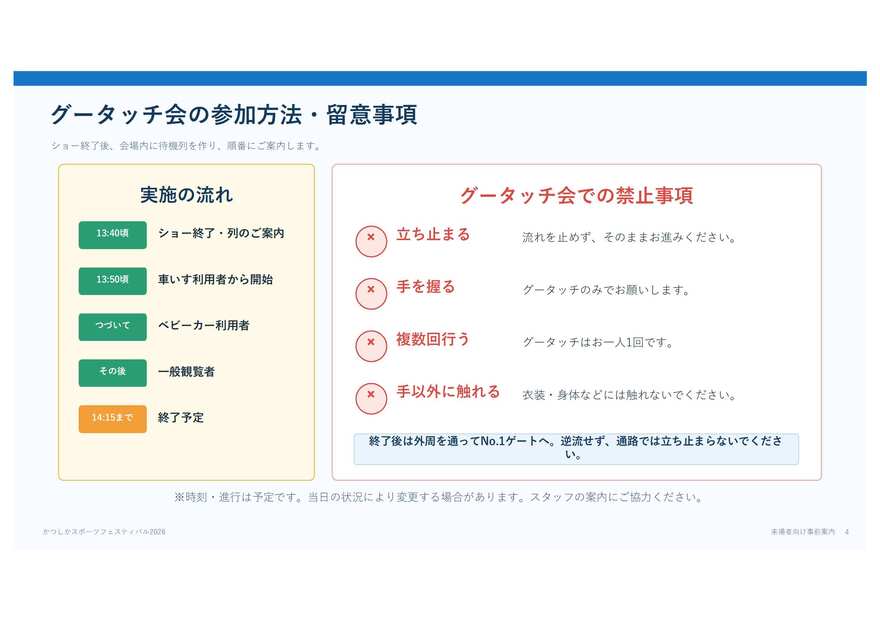Click the green 13:40頃 time badge

pos(112,235)
